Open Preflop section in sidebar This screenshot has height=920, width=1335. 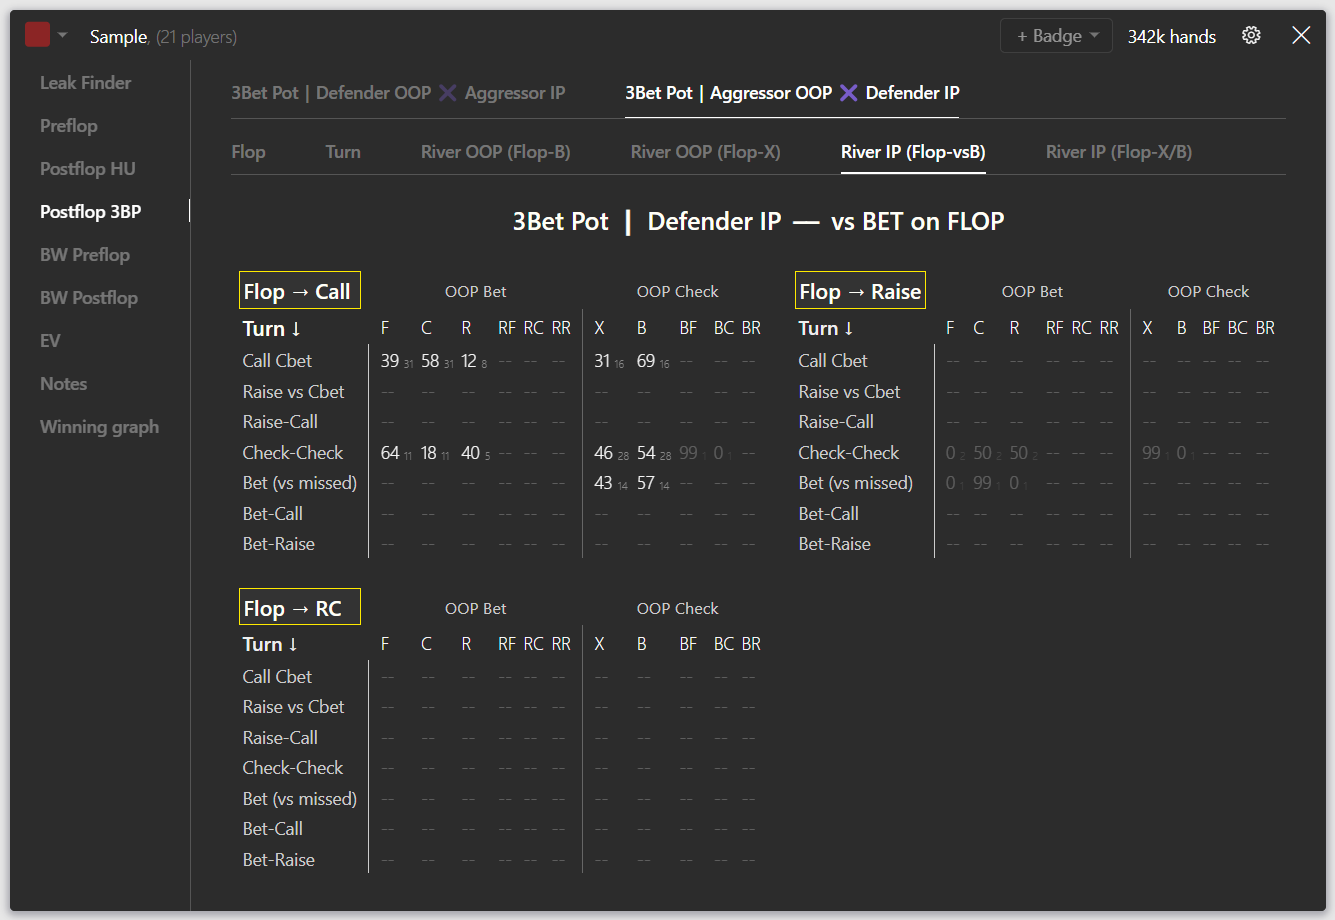click(69, 126)
